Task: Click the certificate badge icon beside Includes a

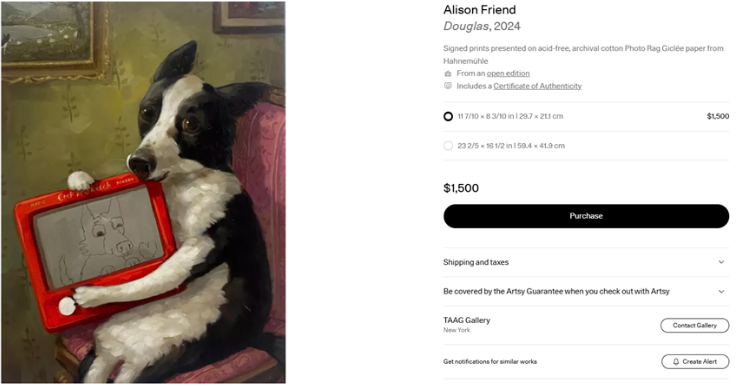Action: point(448,86)
